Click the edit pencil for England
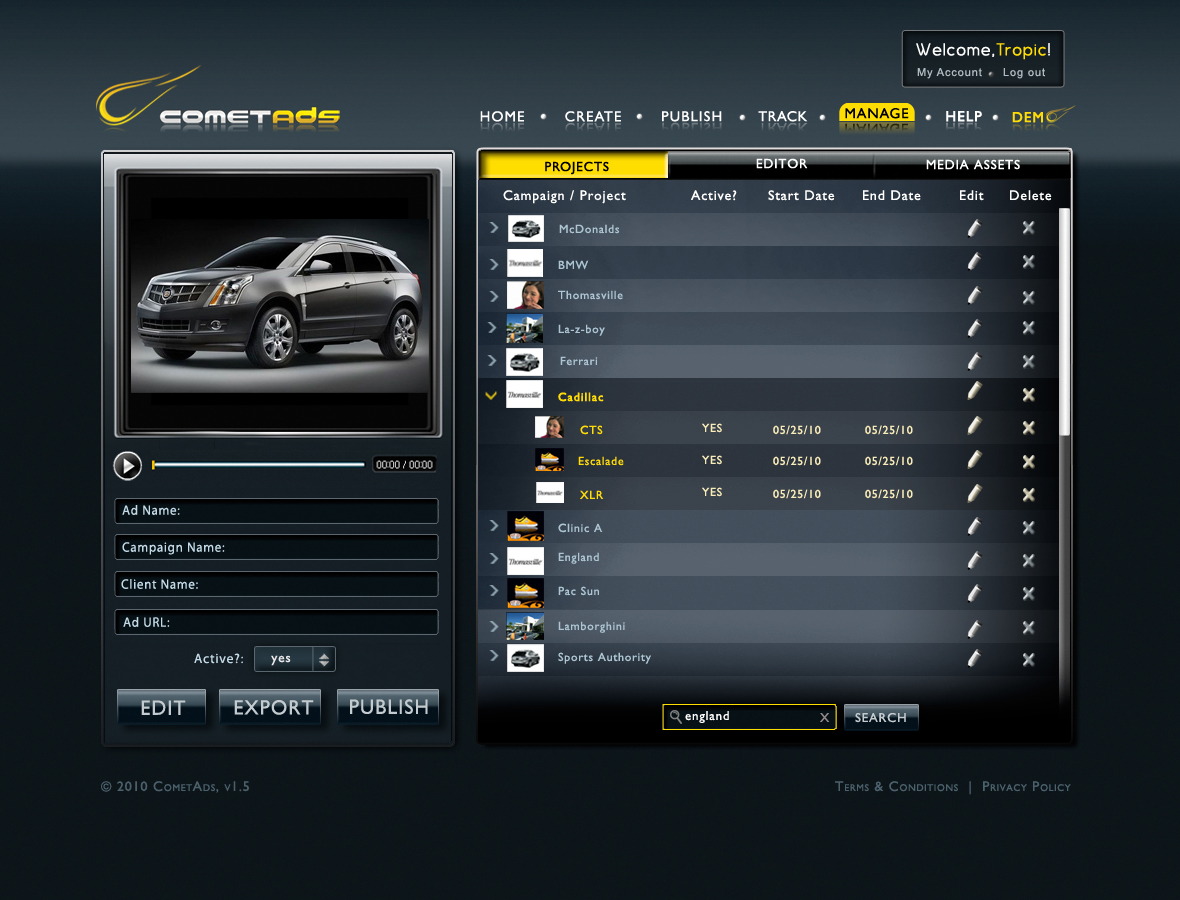The image size is (1180, 900). 974,560
